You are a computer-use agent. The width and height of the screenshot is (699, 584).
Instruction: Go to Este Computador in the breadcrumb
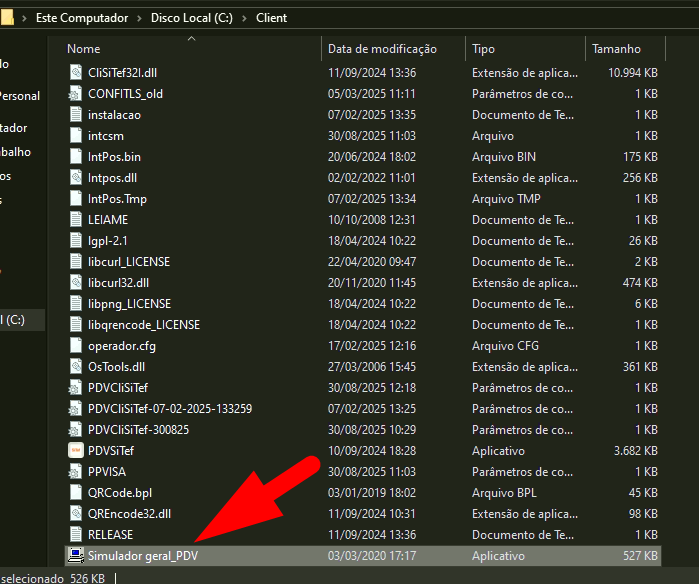pos(82,18)
